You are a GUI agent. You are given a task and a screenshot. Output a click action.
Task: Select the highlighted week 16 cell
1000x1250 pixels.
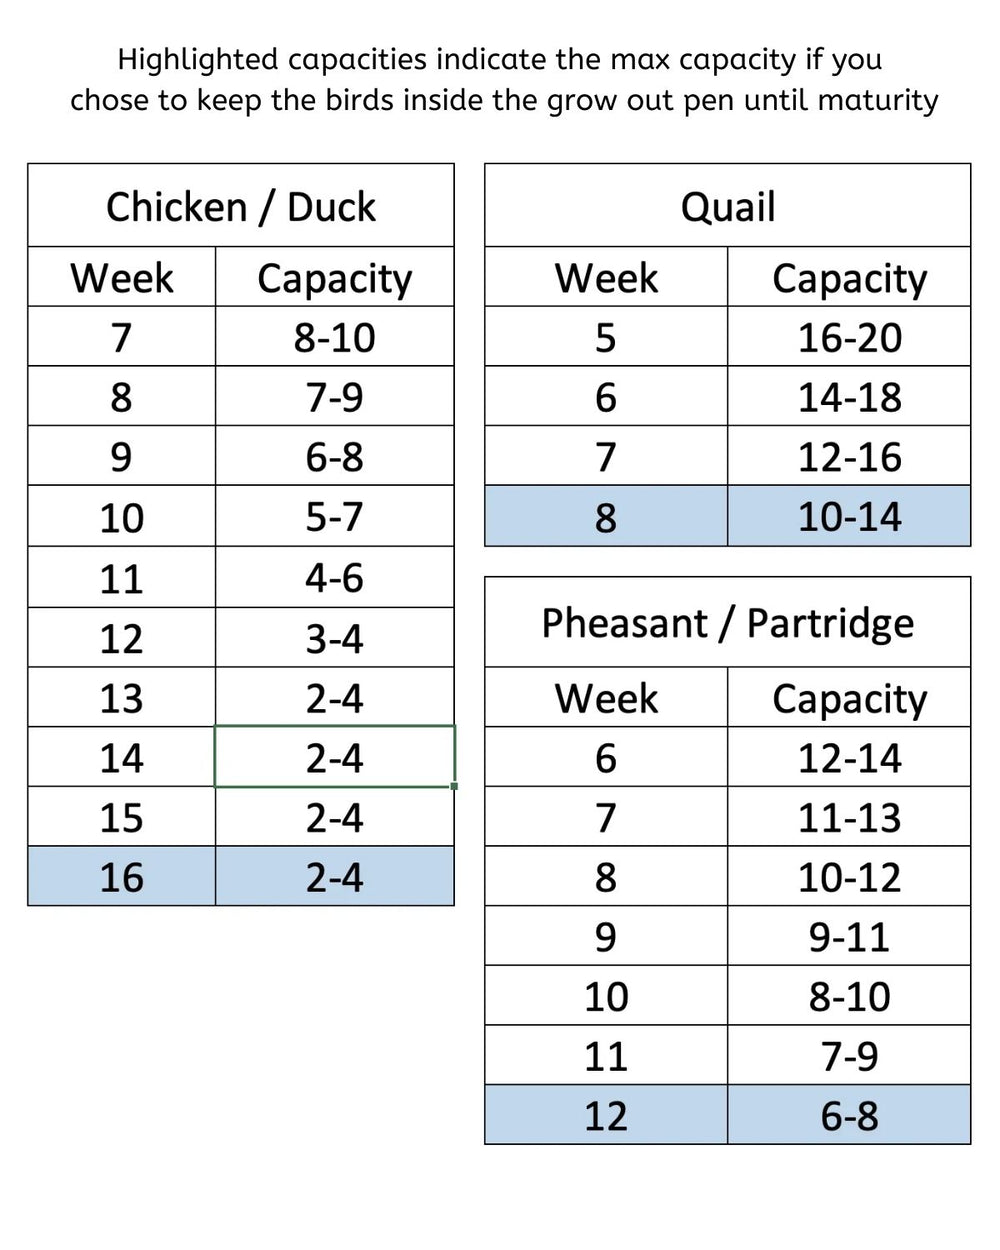pyautogui.click(x=121, y=877)
